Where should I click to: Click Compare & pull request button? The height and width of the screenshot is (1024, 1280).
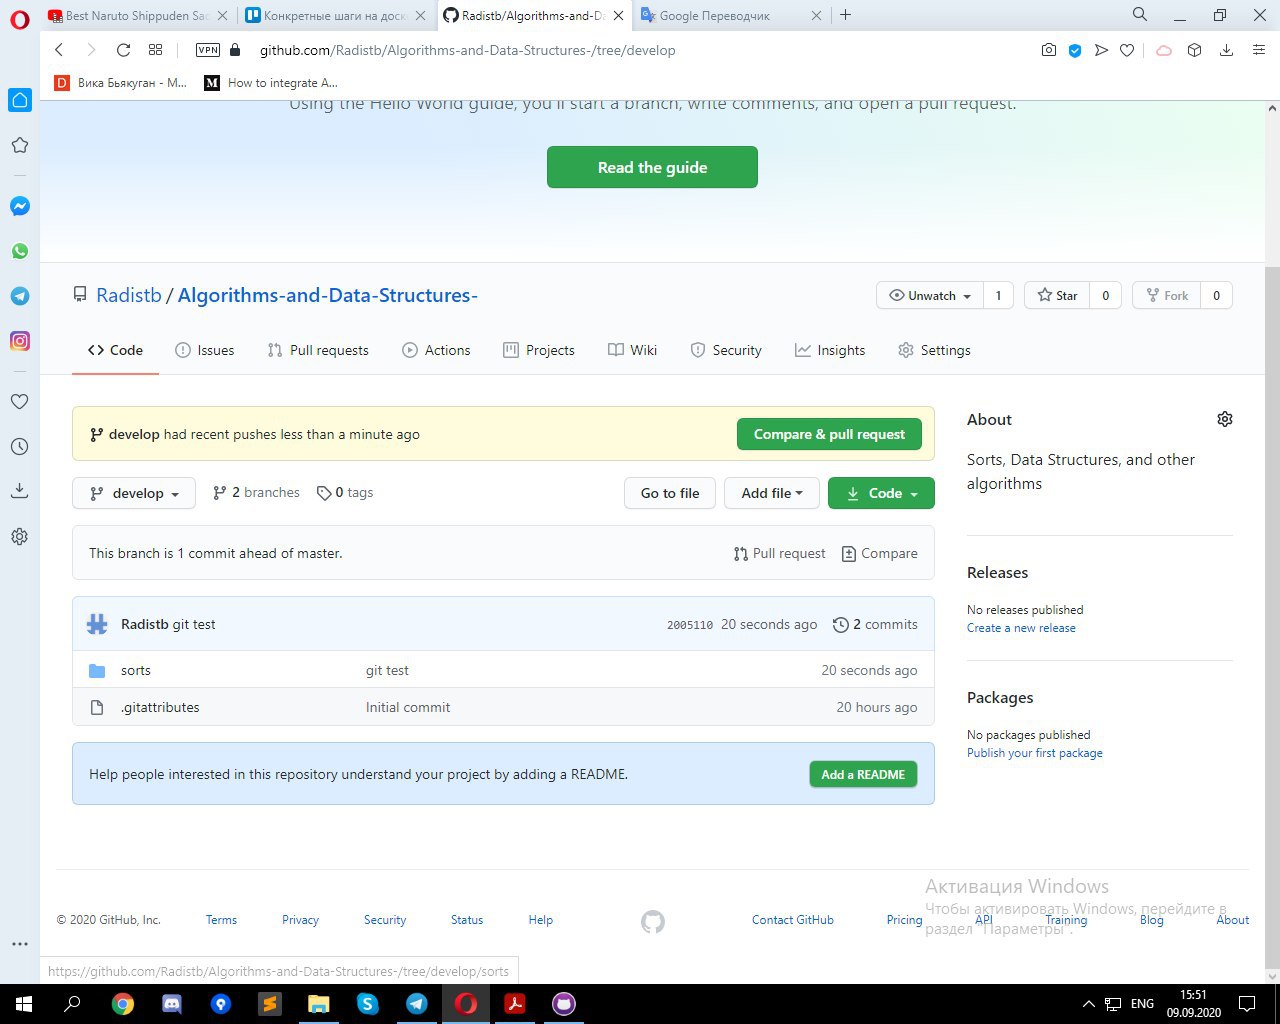(x=829, y=434)
